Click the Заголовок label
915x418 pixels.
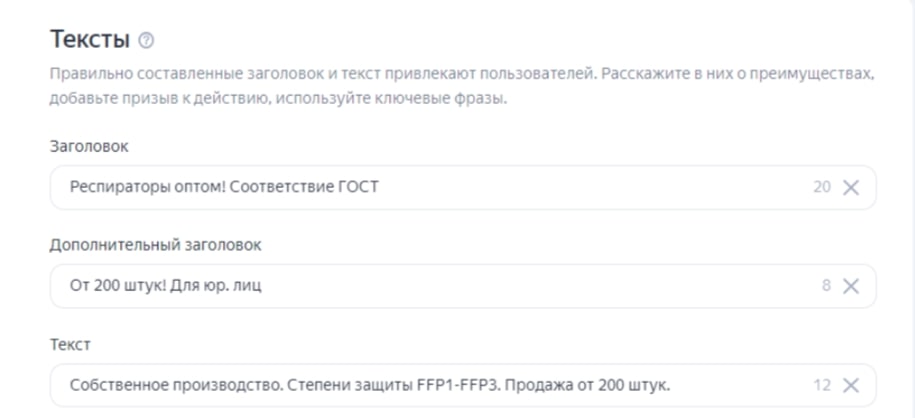click(x=89, y=147)
